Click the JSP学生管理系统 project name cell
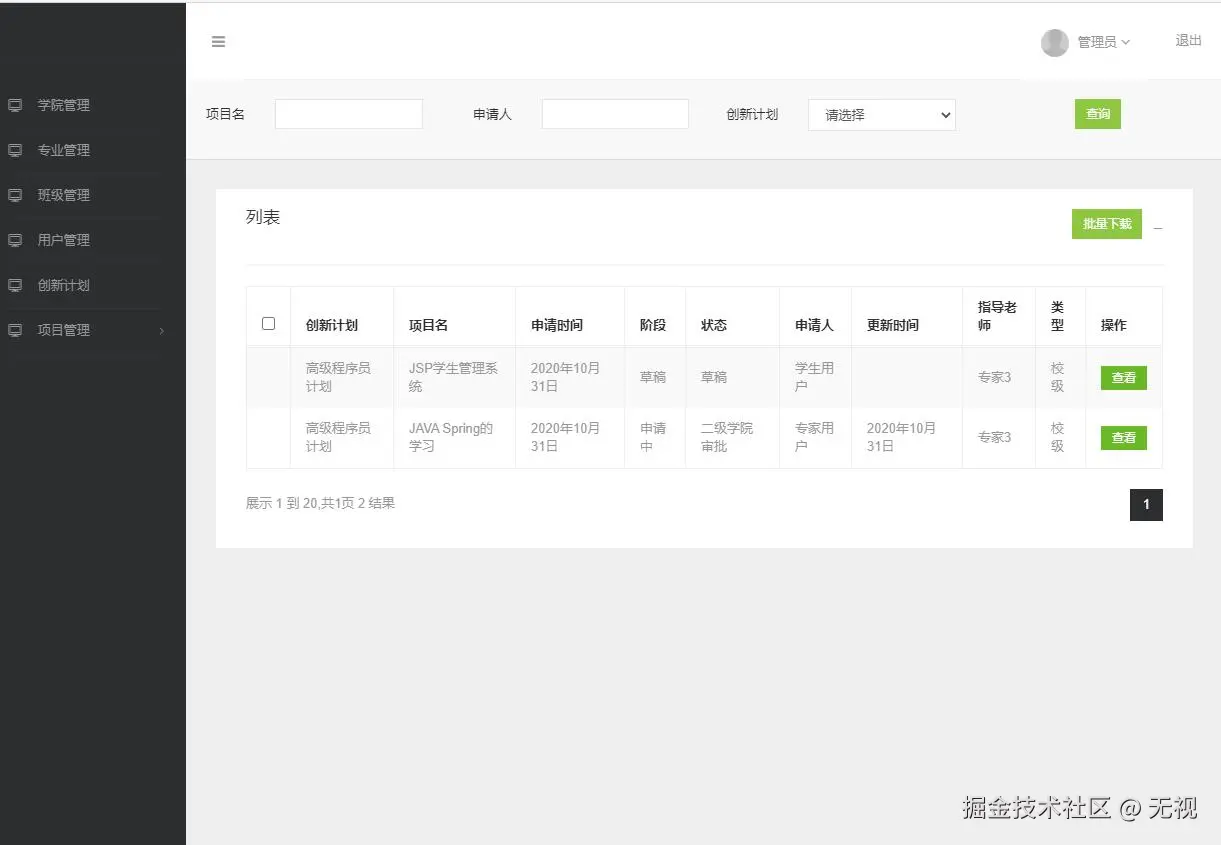Screen dimensions: 1221x845 [x=453, y=377]
